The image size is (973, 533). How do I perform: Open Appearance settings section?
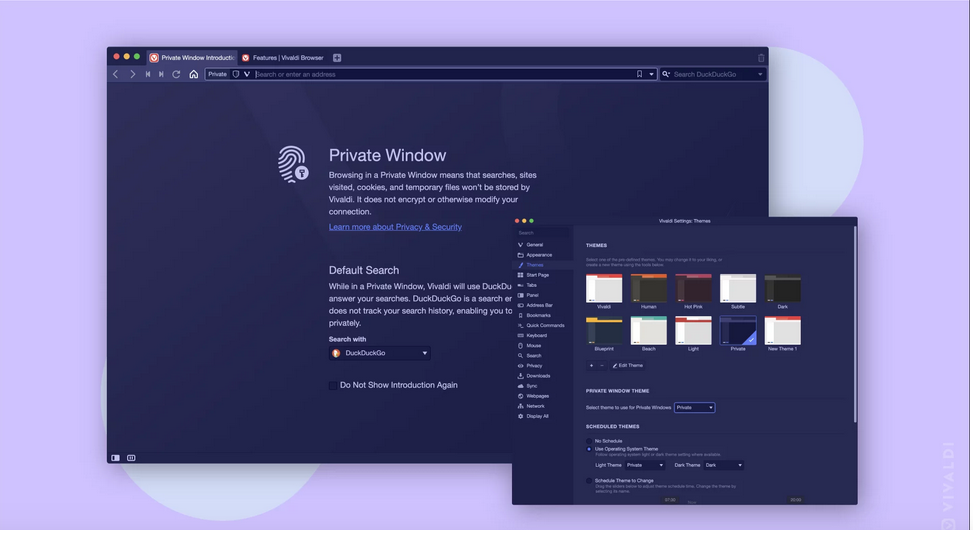pyautogui.click(x=540, y=255)
